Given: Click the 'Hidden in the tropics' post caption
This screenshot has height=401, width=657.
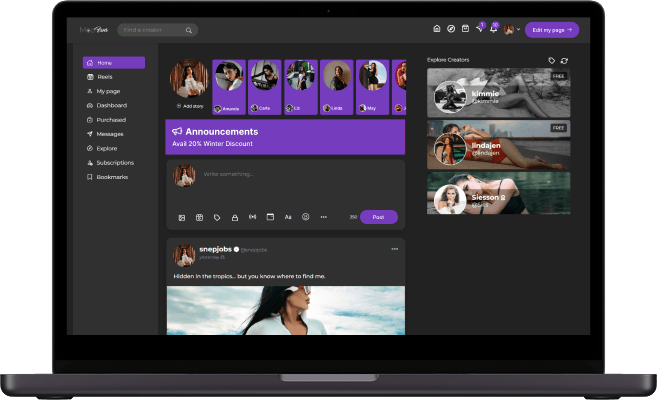Looking at the screenshot, I should [x=249, y=276].
